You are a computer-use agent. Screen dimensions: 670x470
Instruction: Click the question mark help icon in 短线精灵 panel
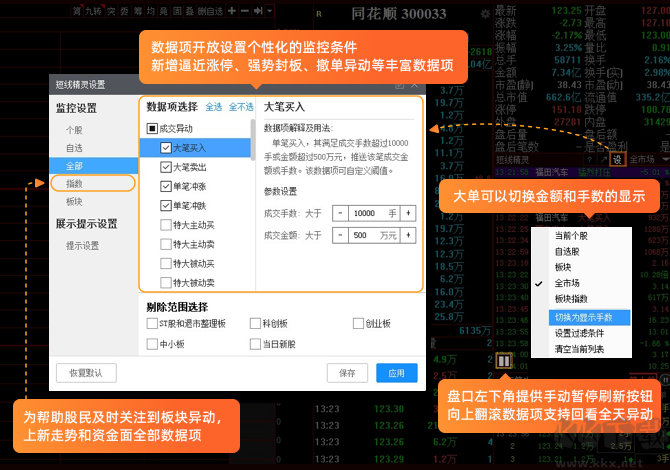[590, 160]
